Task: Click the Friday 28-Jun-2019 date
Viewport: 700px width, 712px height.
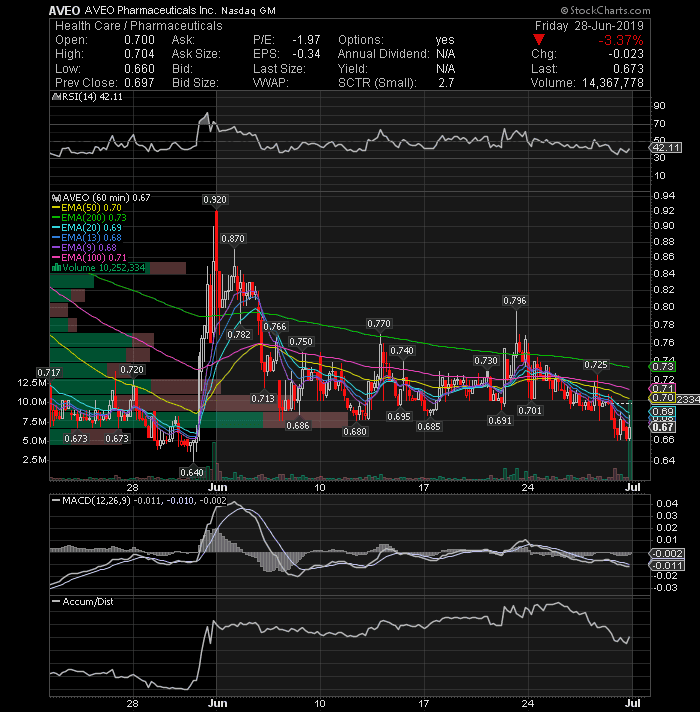Action: (589, 26)
